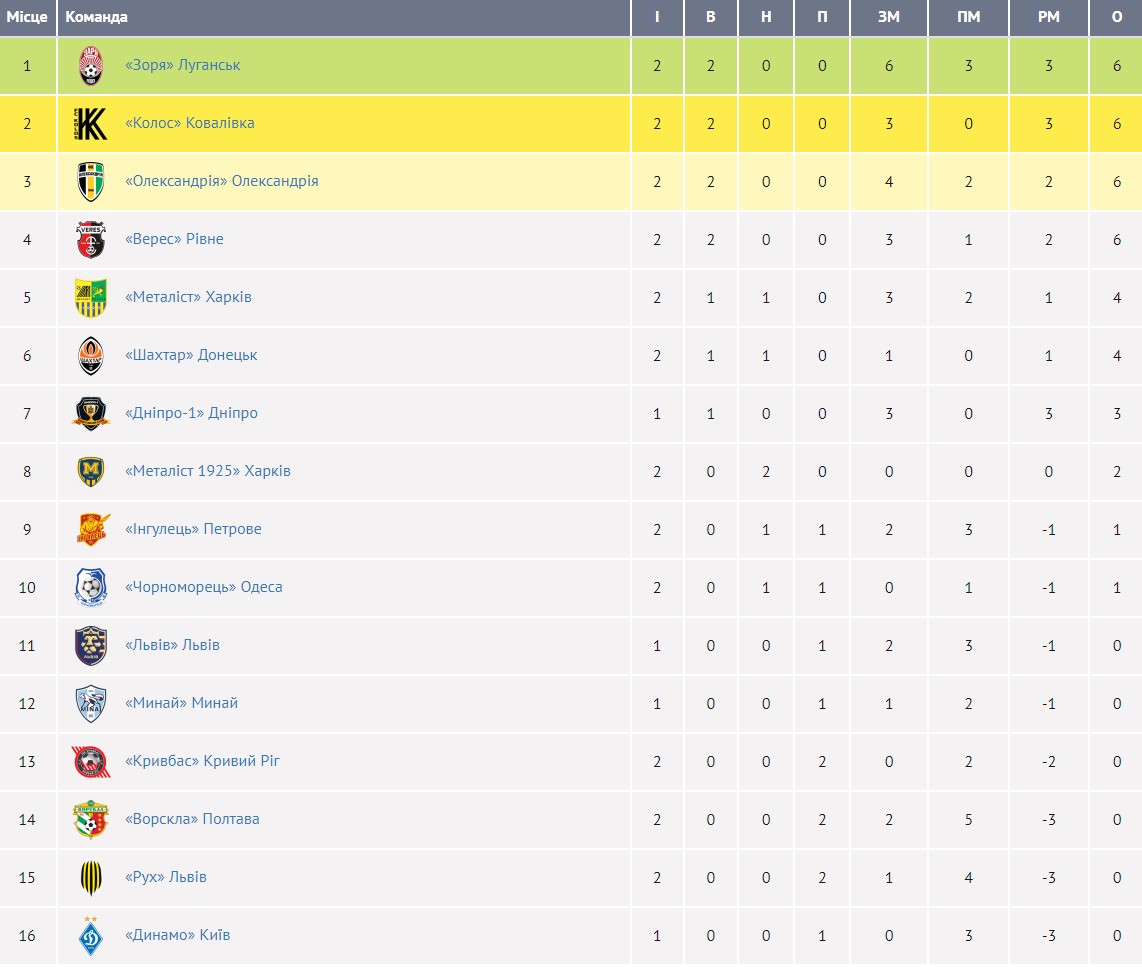Open the «Кривбас» Кривий Ріг link
Viewport: 1142px width, 967px height.
[x=202, y=761]
